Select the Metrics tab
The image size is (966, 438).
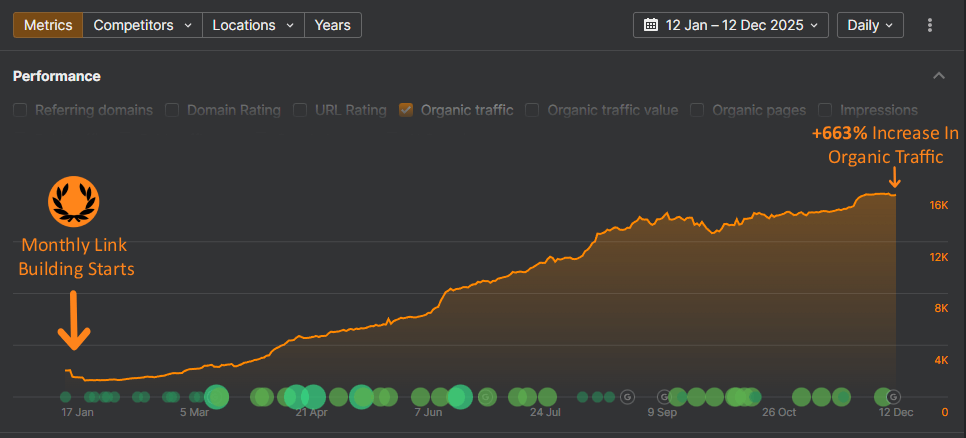point(48,24)
